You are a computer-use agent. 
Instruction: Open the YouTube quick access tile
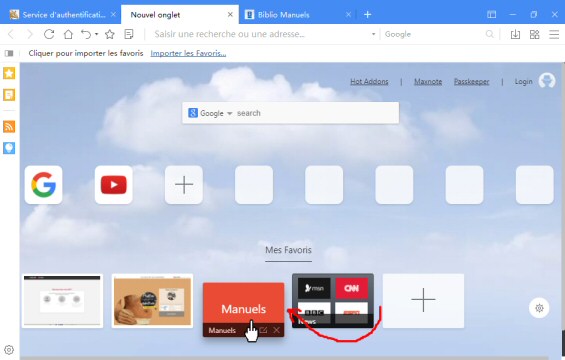114,185
